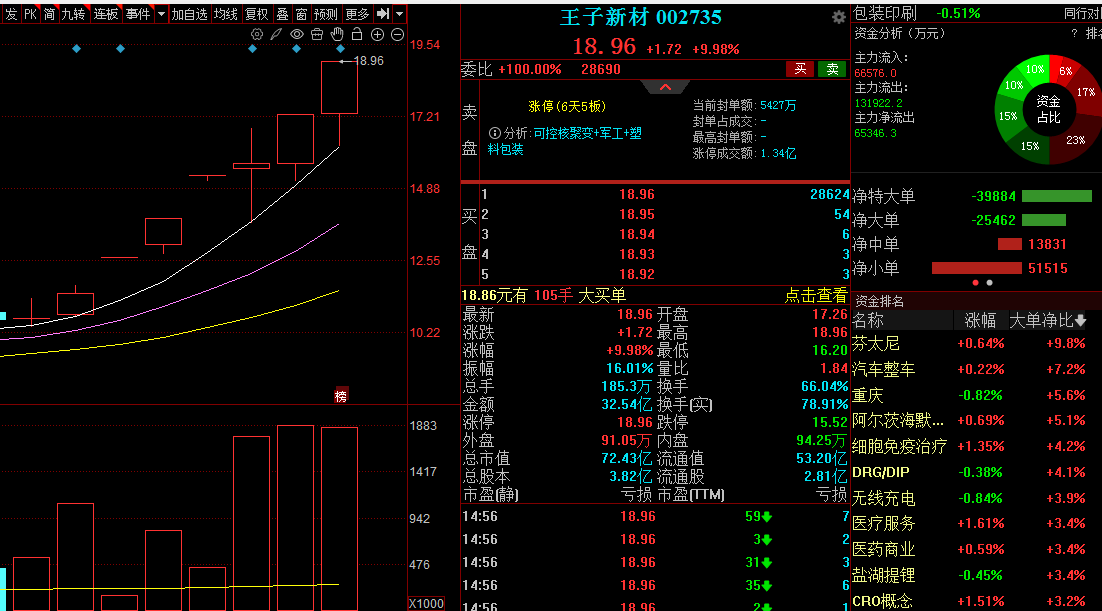Select the 包装印刷 sector label
This screenshot has height=611, width=1102.
pyautogui.click(x=885, y=13)
